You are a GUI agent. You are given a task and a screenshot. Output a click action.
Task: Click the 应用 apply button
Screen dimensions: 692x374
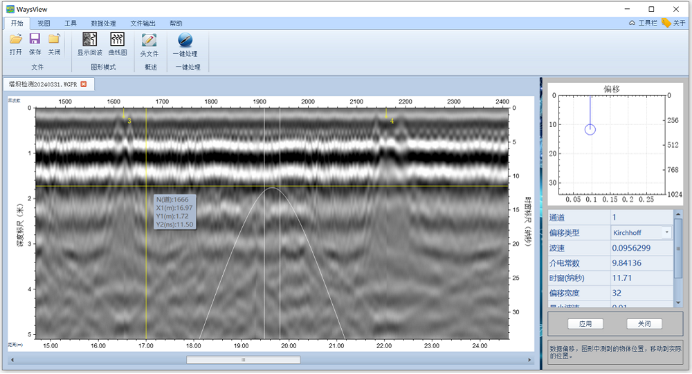pos(585,324)
